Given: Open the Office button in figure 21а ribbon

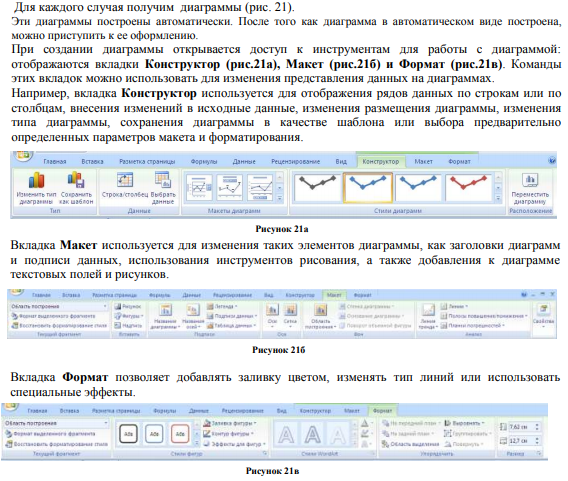Looking at the screenshot, I should 23,155.
